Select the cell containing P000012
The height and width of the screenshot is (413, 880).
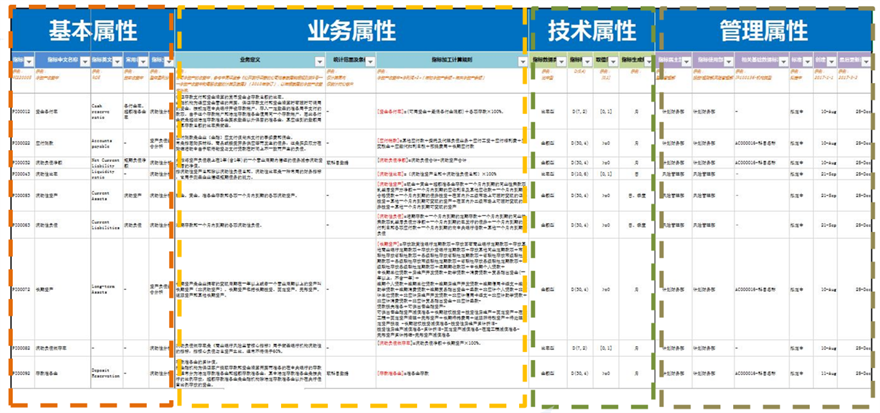[x=24, y=112]
